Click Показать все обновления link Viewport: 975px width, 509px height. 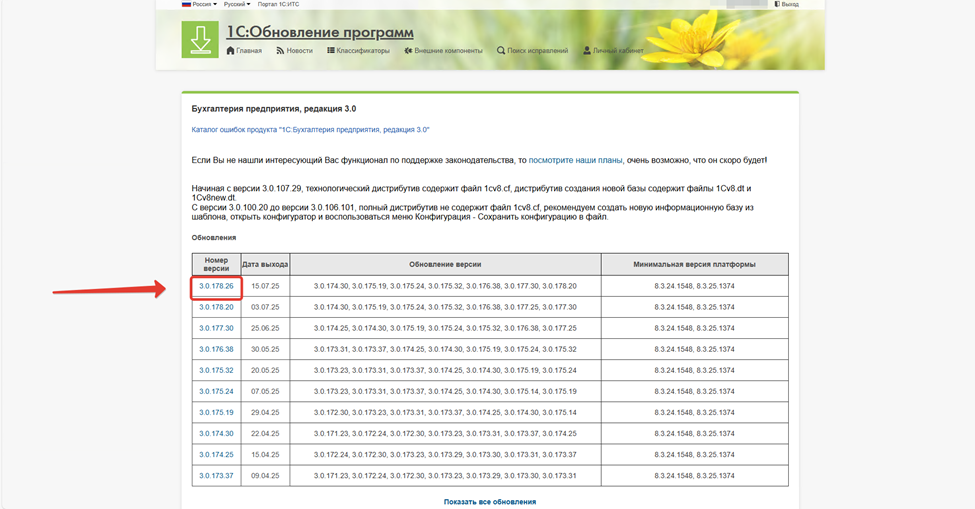click(490, 502)
